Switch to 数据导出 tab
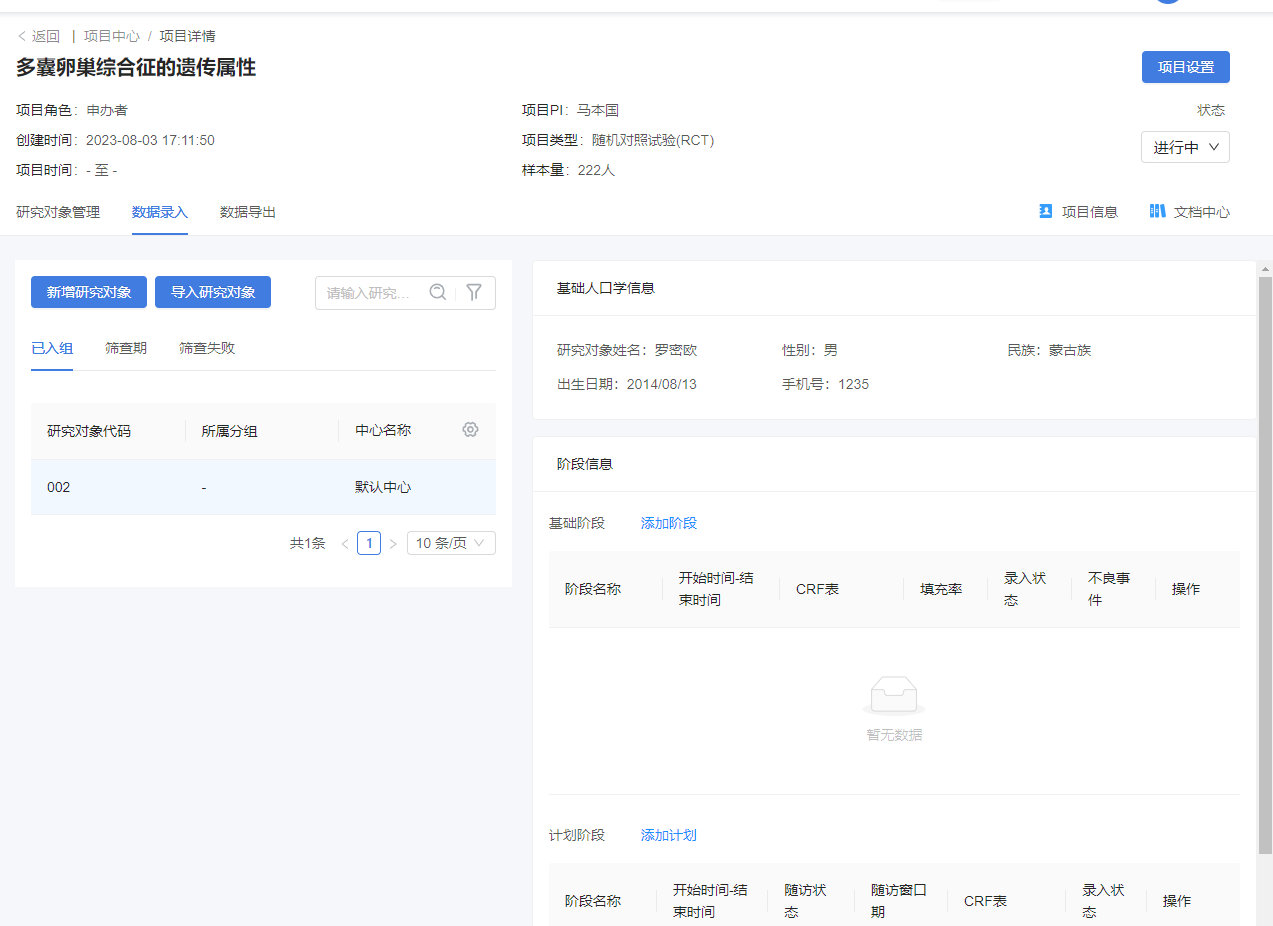This screenshot has width=1273, height=926. 248,212
